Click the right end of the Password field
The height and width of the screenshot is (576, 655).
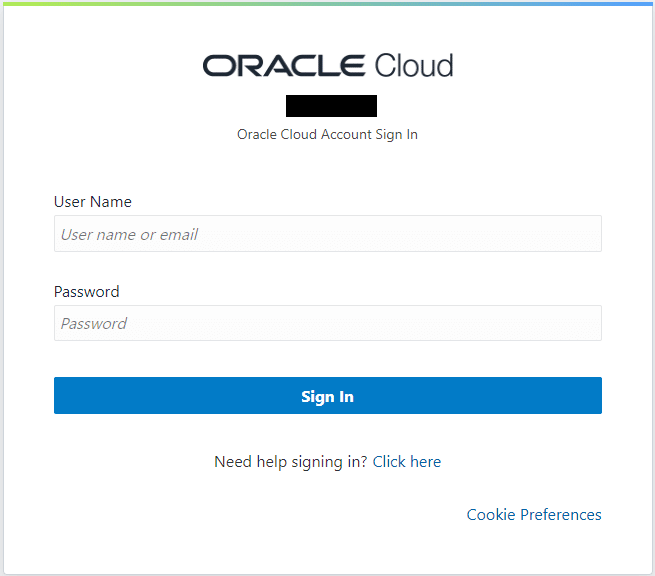(x=590, y=323)
